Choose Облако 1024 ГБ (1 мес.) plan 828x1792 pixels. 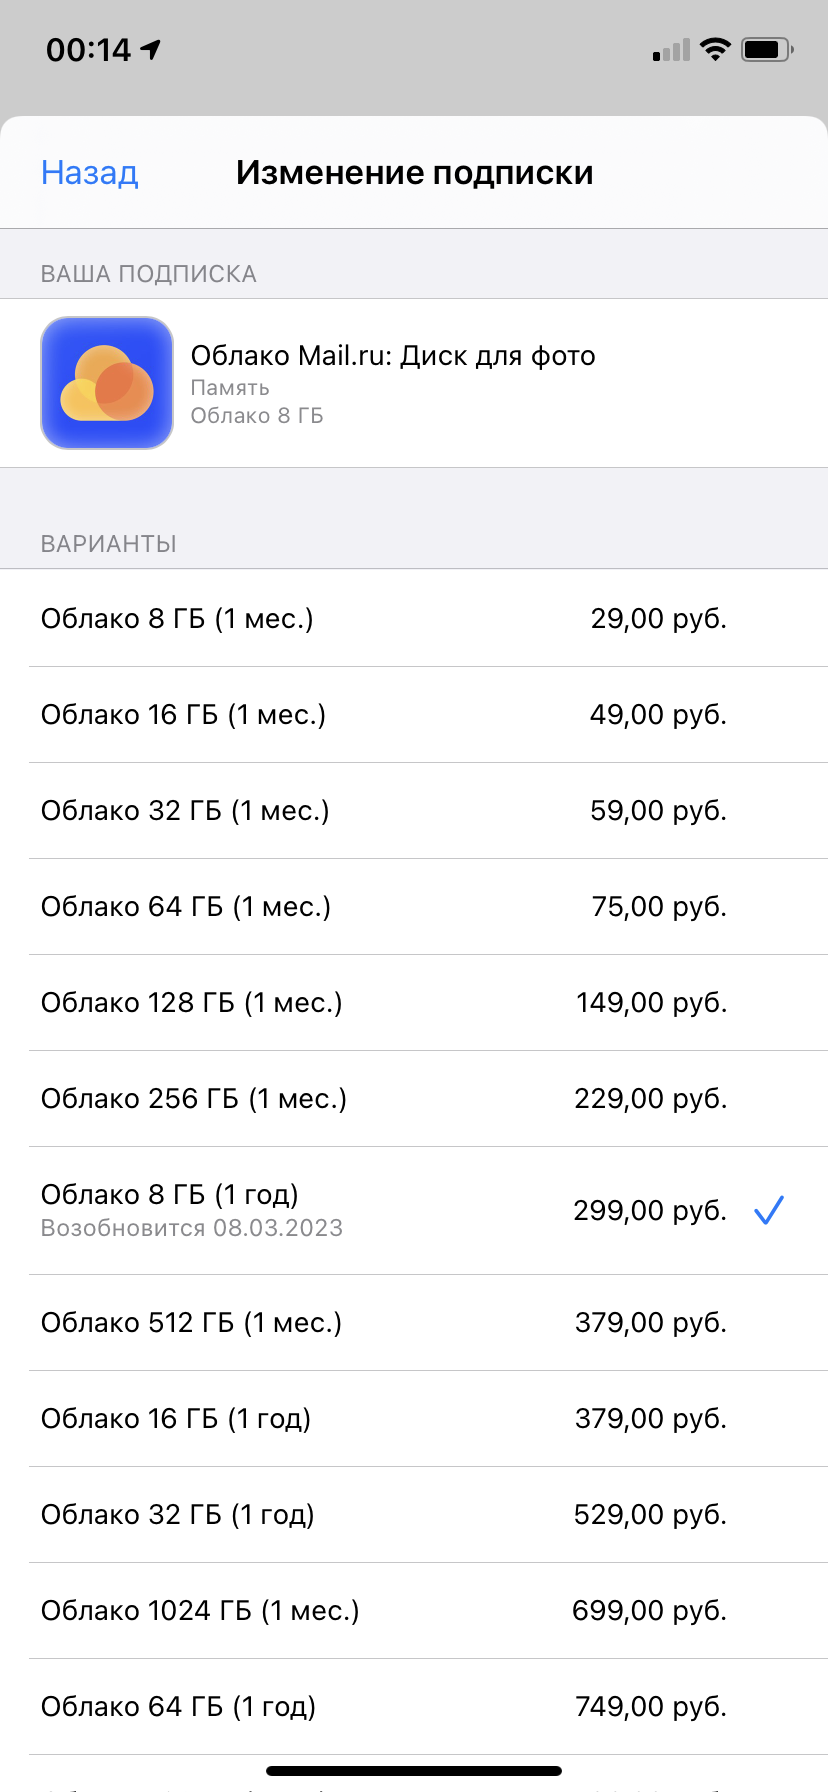pos(414,1611)
